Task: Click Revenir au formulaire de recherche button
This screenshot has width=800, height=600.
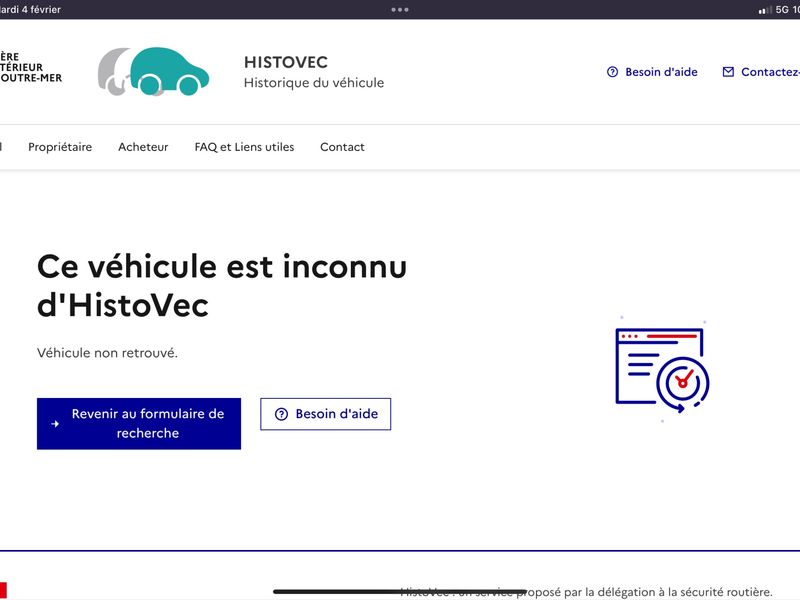Action: click(x=139, y=423)
